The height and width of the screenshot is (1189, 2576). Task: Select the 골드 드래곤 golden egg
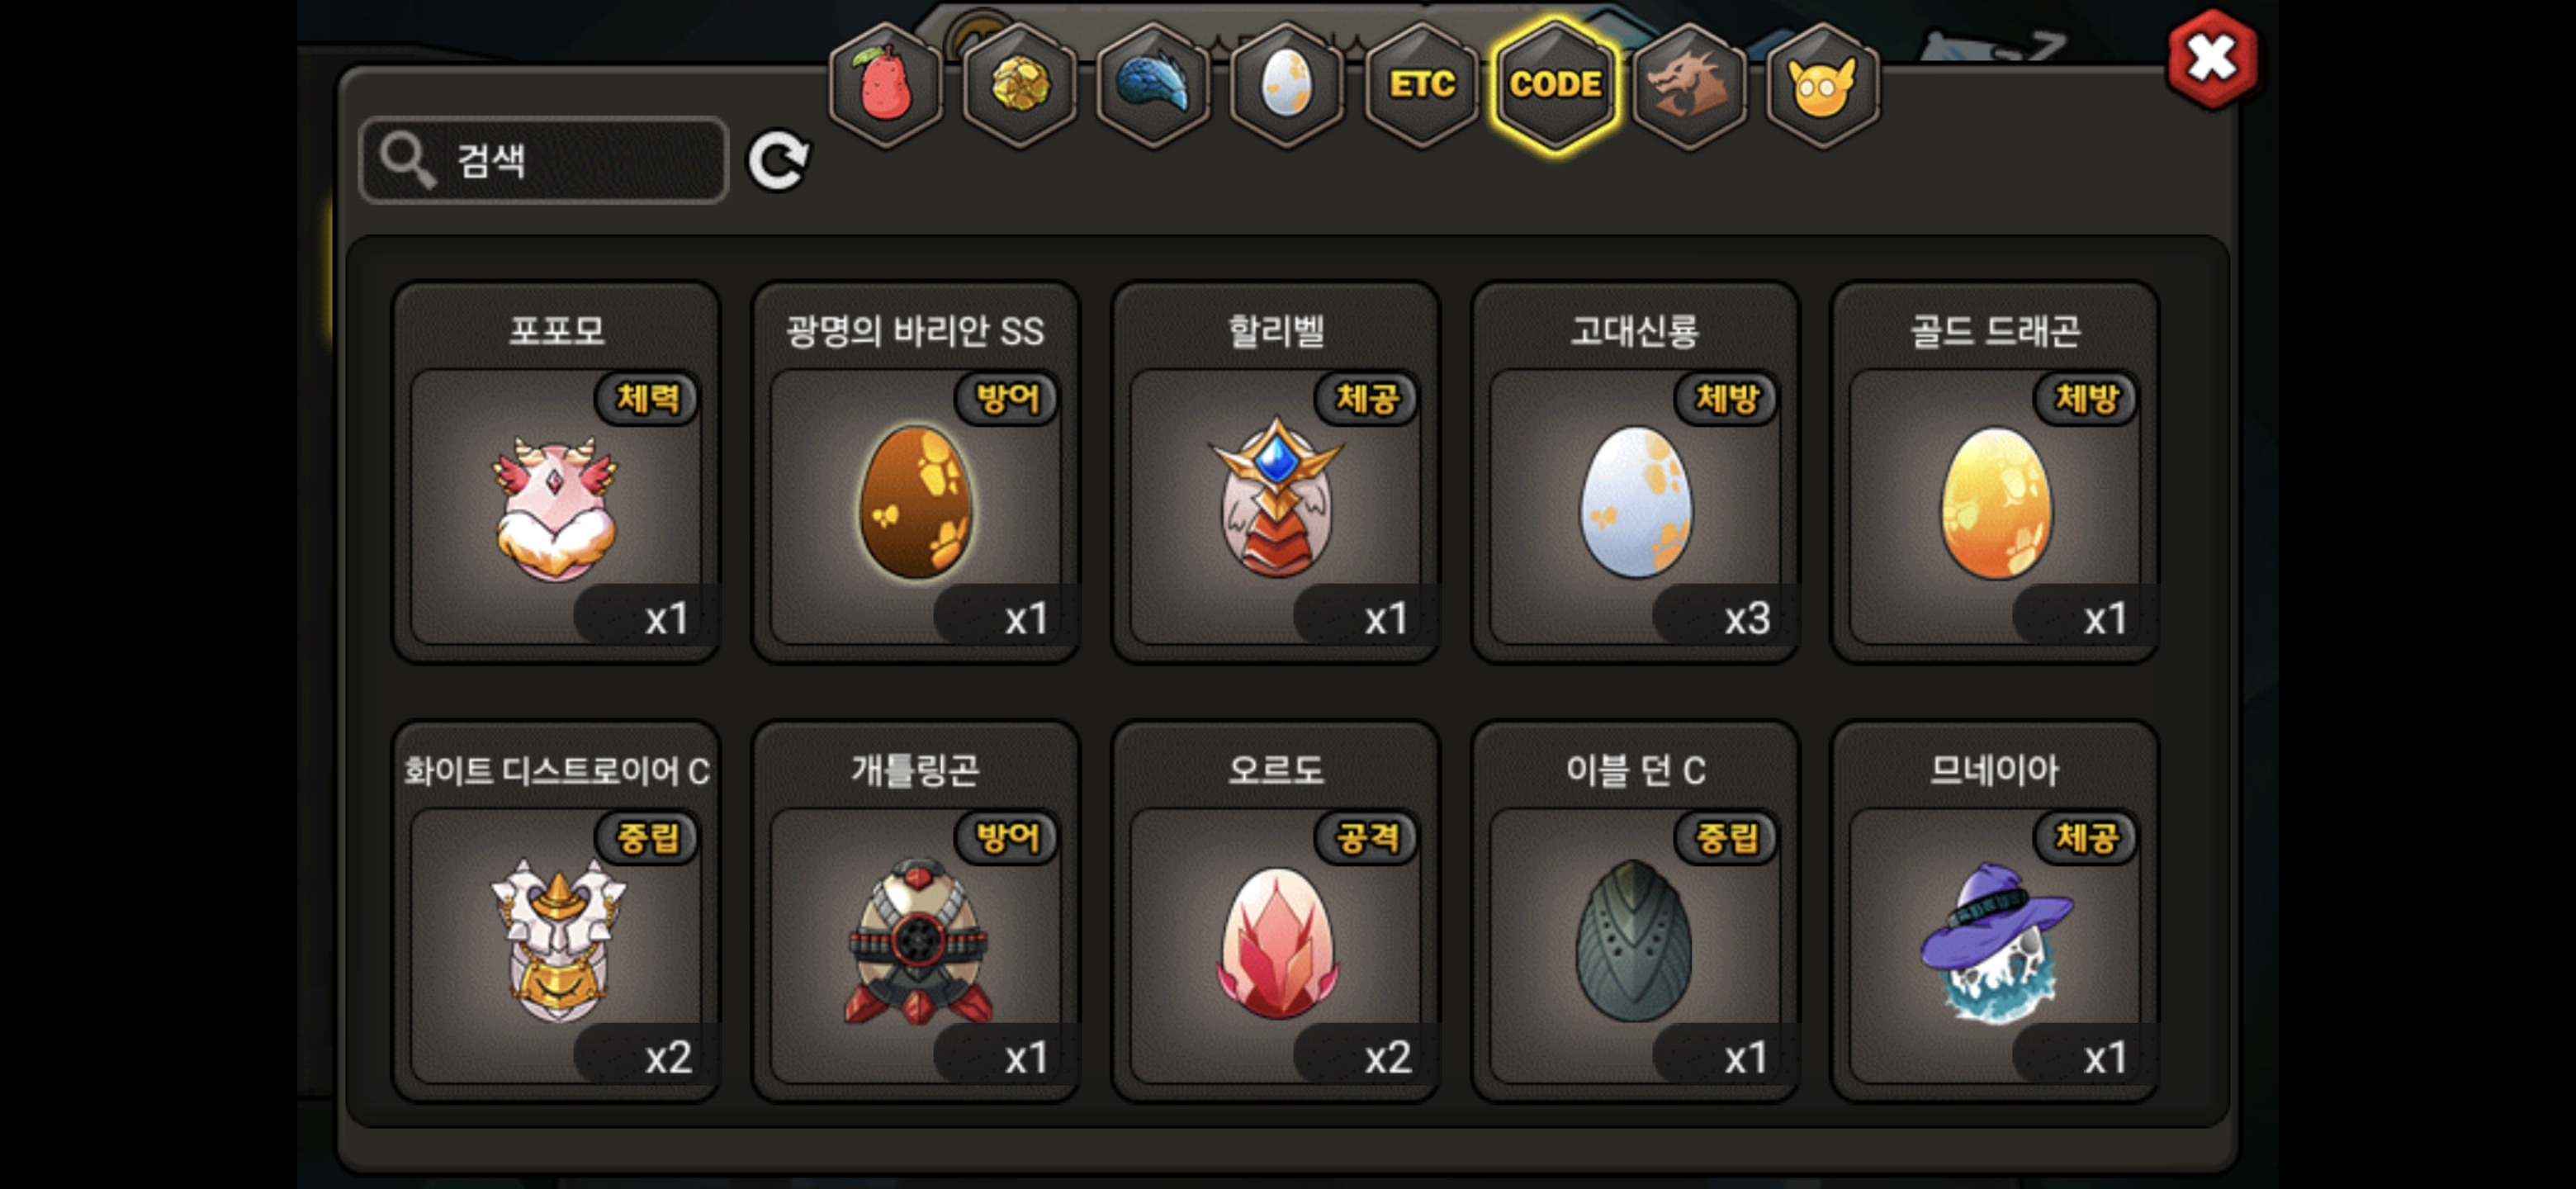tap(1996, 472)
